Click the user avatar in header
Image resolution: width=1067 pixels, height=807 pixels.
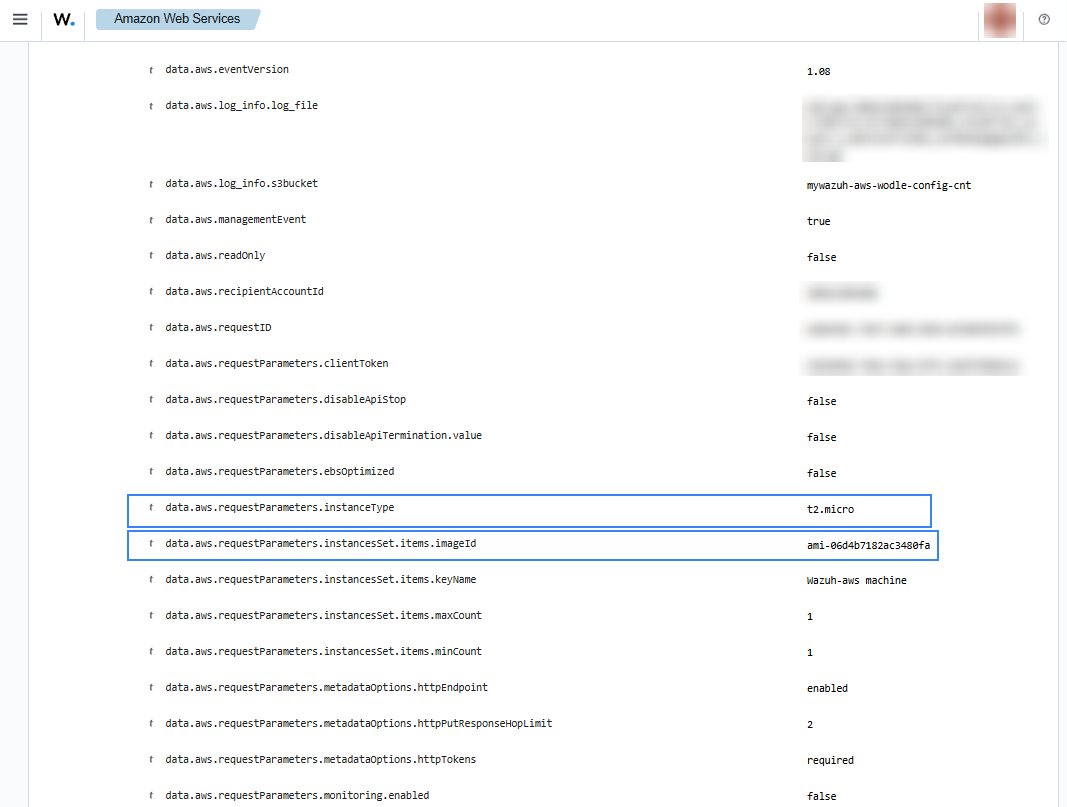pyautogui.click(x=1000, y=20)
